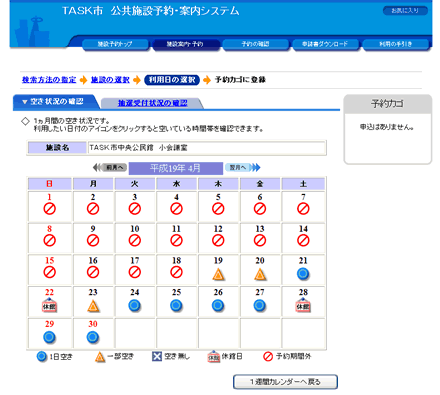440x395 pixels.
Task: Select the 空き状況の確認 tab
Action: [x=55, y=102]
